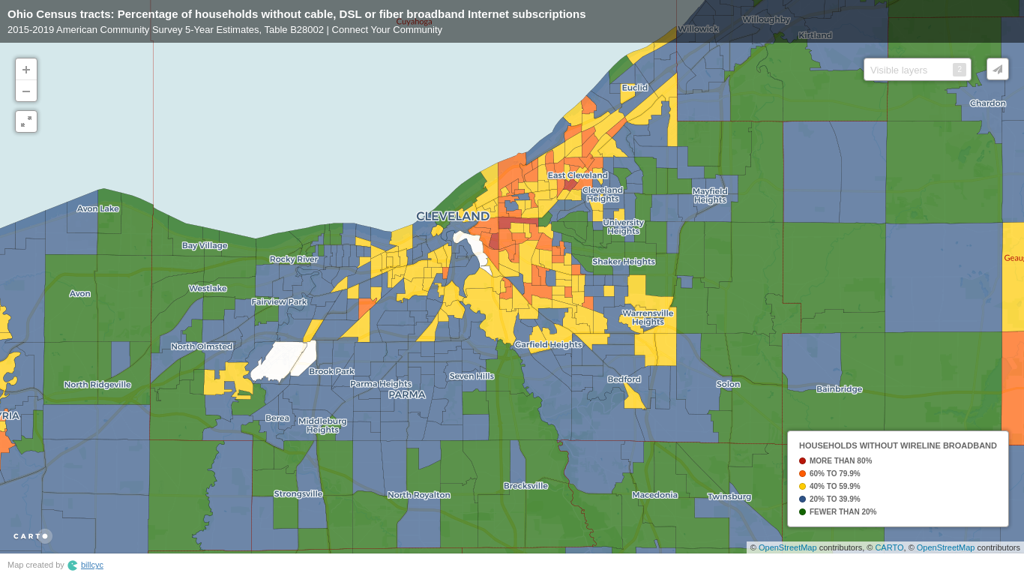1024x576 pixels.
Task: Click the orange '60% to 79.9%' legend dot
Action: pyautogui.click(x=802, y=474)
